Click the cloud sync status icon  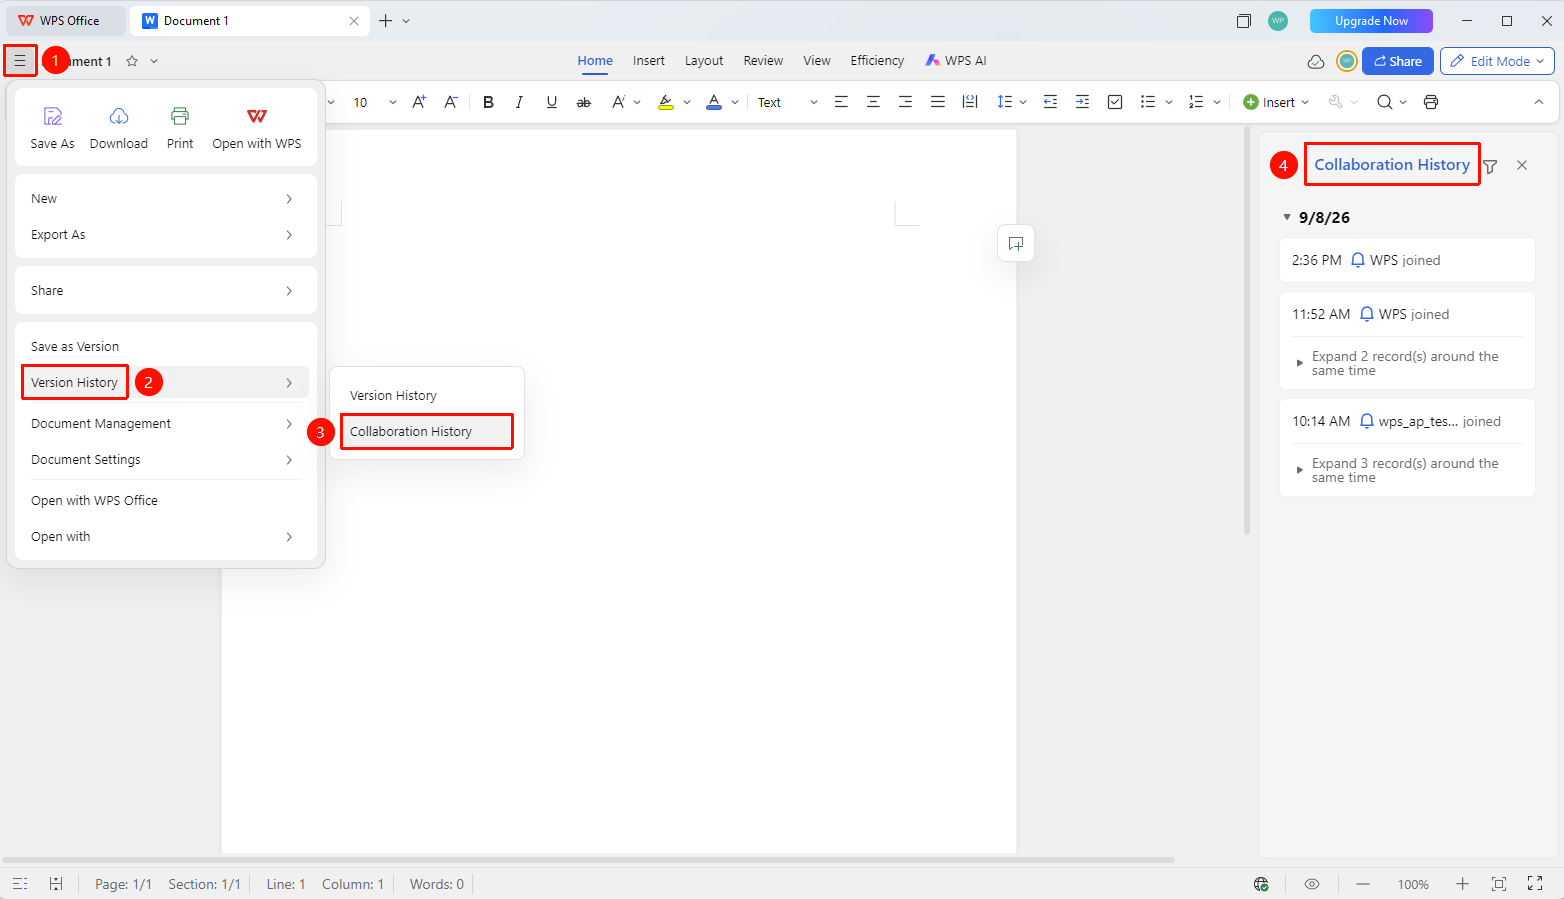(1316, 61)
